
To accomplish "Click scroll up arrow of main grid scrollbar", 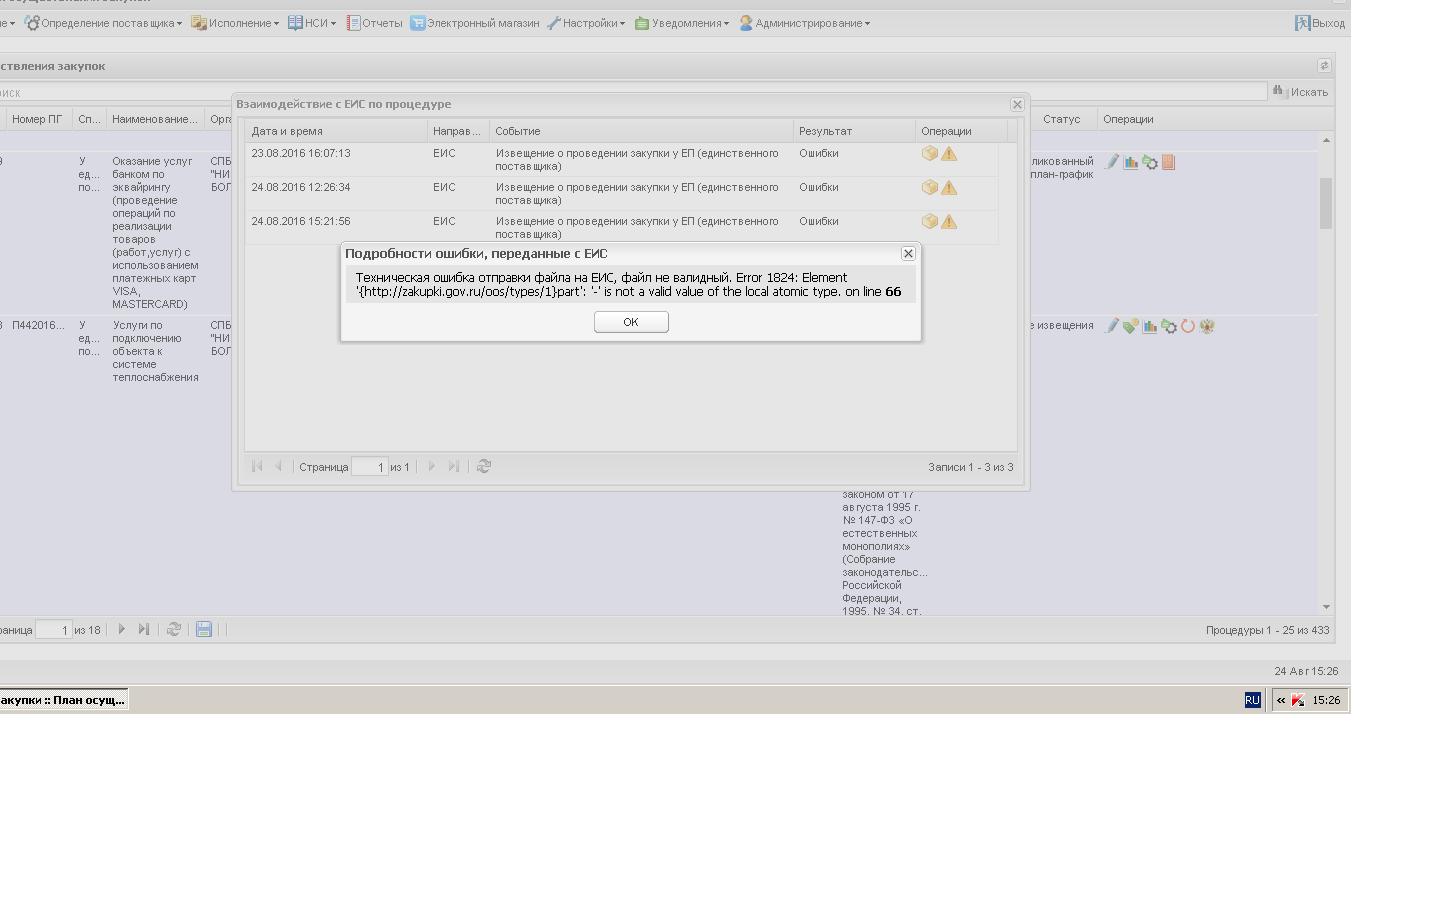I will [1326, 140].
